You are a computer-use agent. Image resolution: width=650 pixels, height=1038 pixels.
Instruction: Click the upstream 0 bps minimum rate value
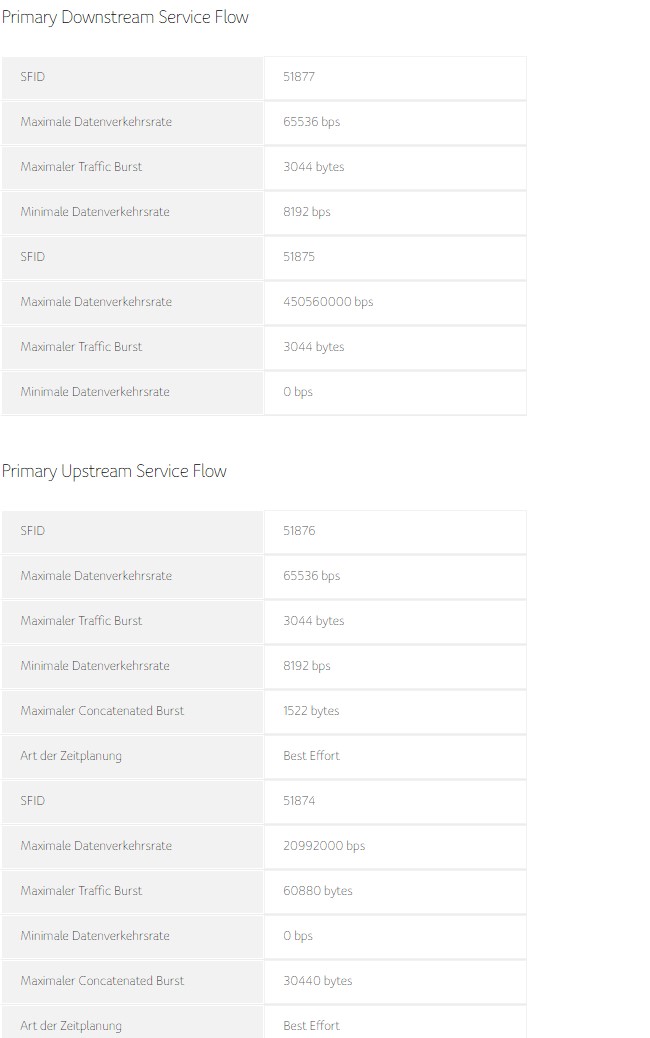[x=298, y=936]
